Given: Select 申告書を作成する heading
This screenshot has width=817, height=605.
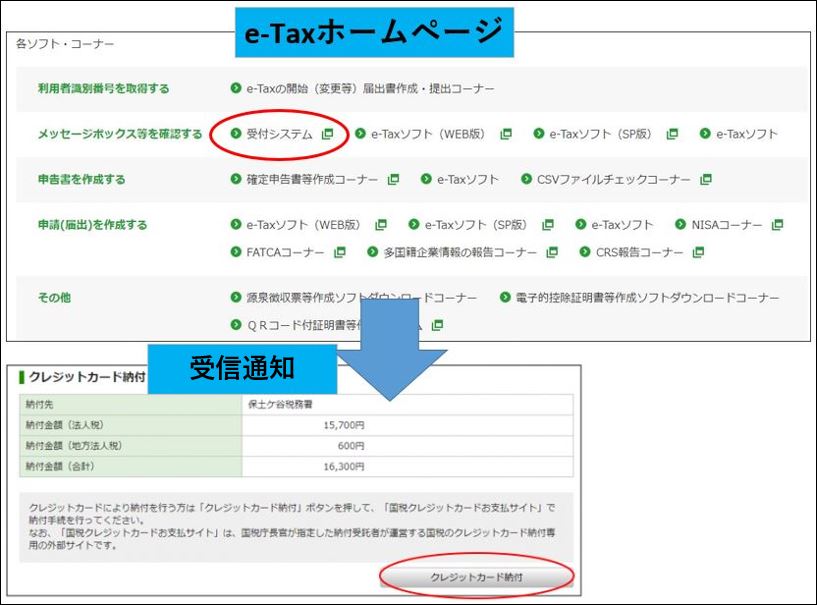Looking at the screenshot, I should [x=82, y=179].
